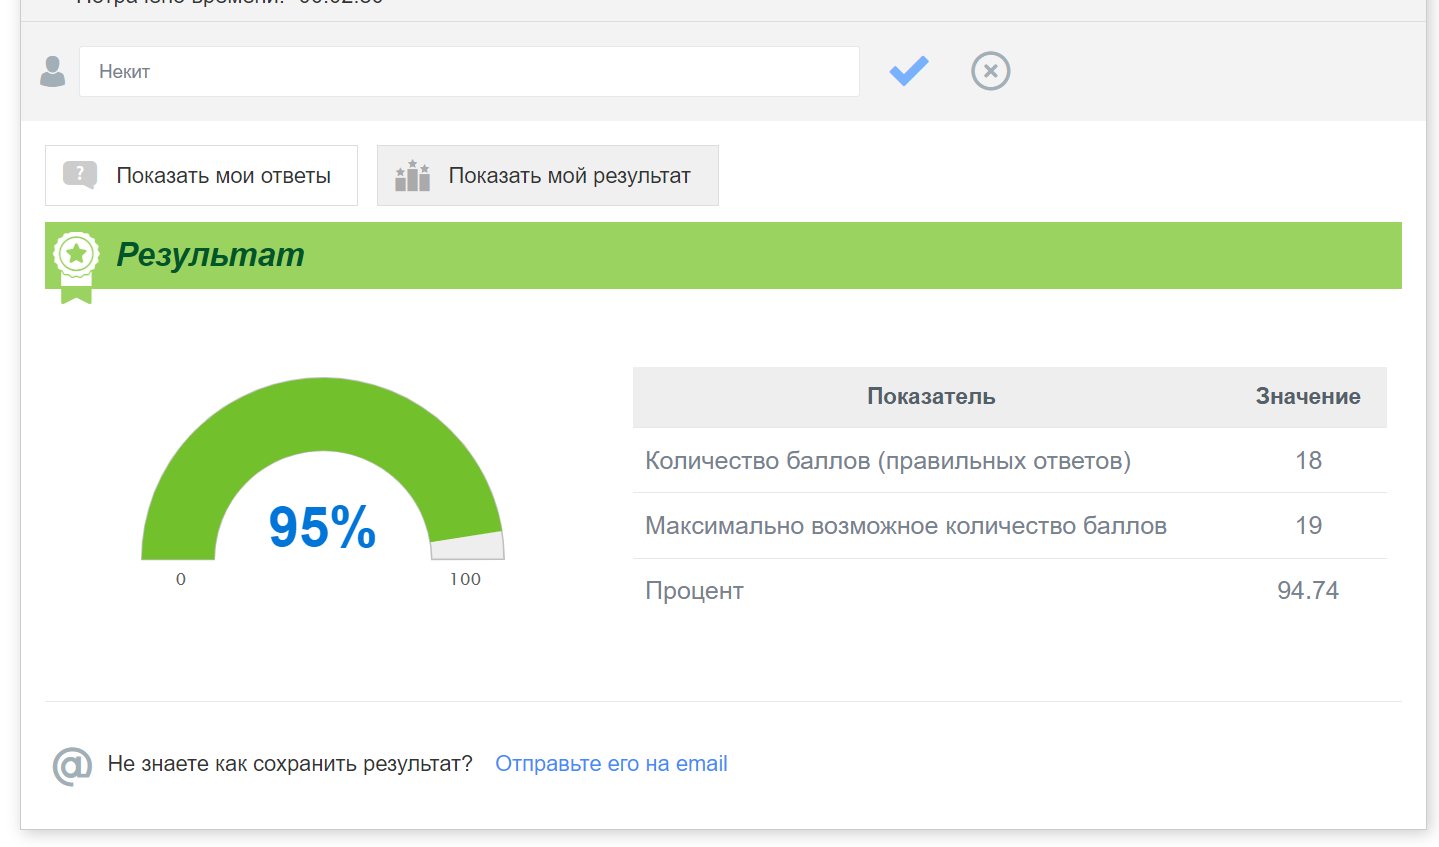Select the Количество баллов row label
This screenshot has height=847, width=1439.
(887, 461)
